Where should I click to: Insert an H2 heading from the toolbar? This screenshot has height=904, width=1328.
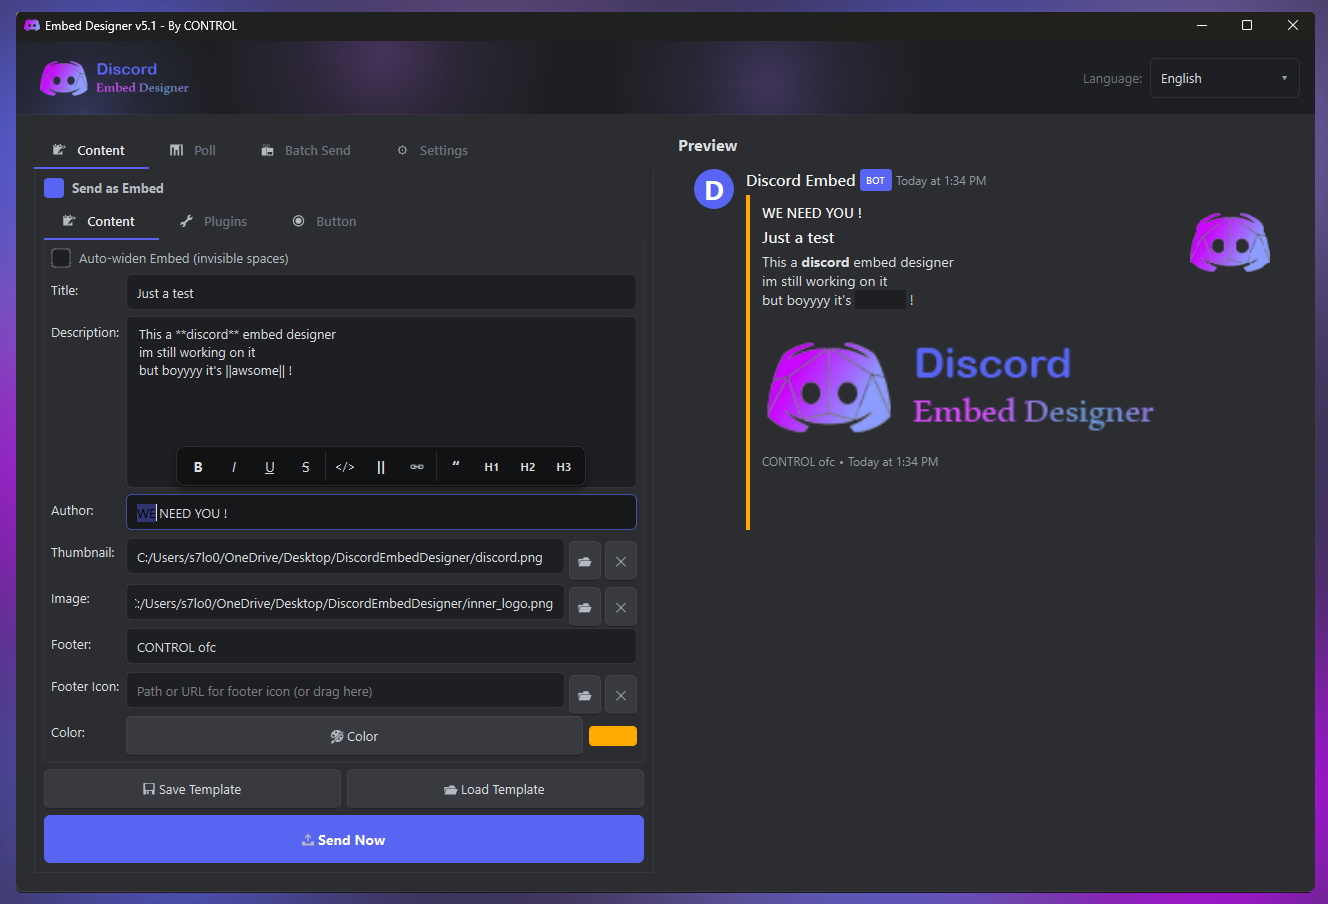[528, 467]
